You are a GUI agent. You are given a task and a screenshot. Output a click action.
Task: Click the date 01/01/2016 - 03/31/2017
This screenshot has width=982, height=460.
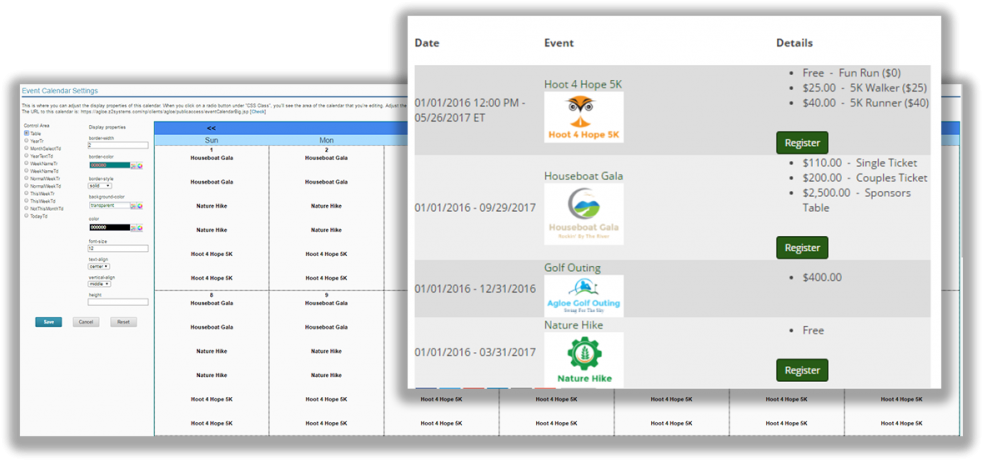coord(475,352)
